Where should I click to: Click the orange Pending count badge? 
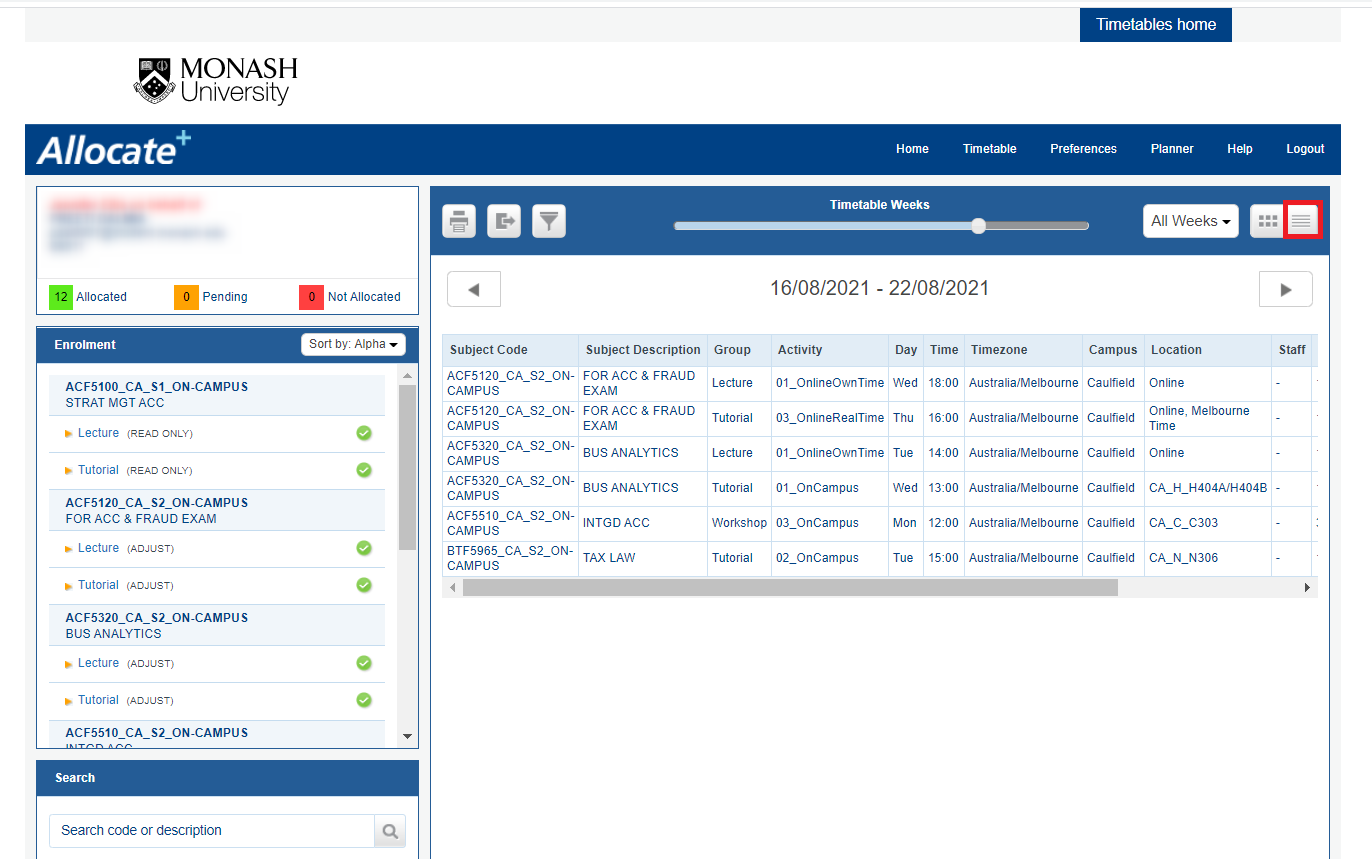tap(186, 297)
